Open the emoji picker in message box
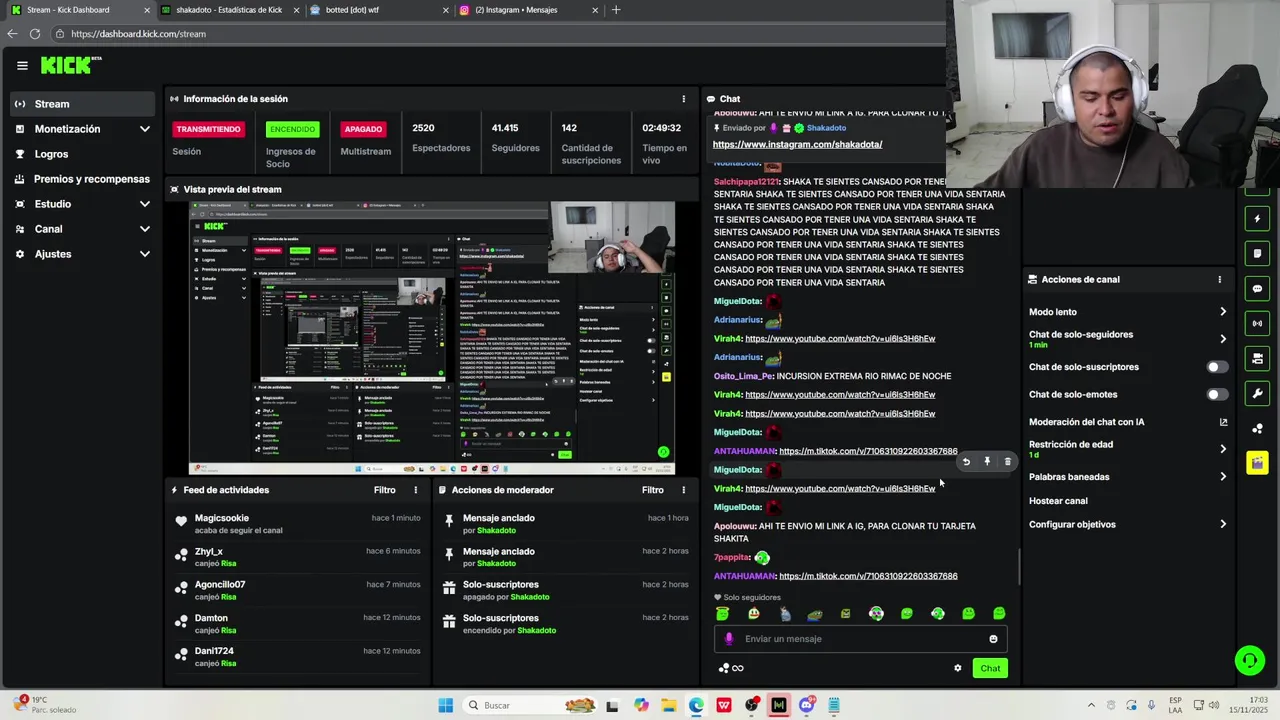This screenshot has height=720, width=1280. pos(993,639)
